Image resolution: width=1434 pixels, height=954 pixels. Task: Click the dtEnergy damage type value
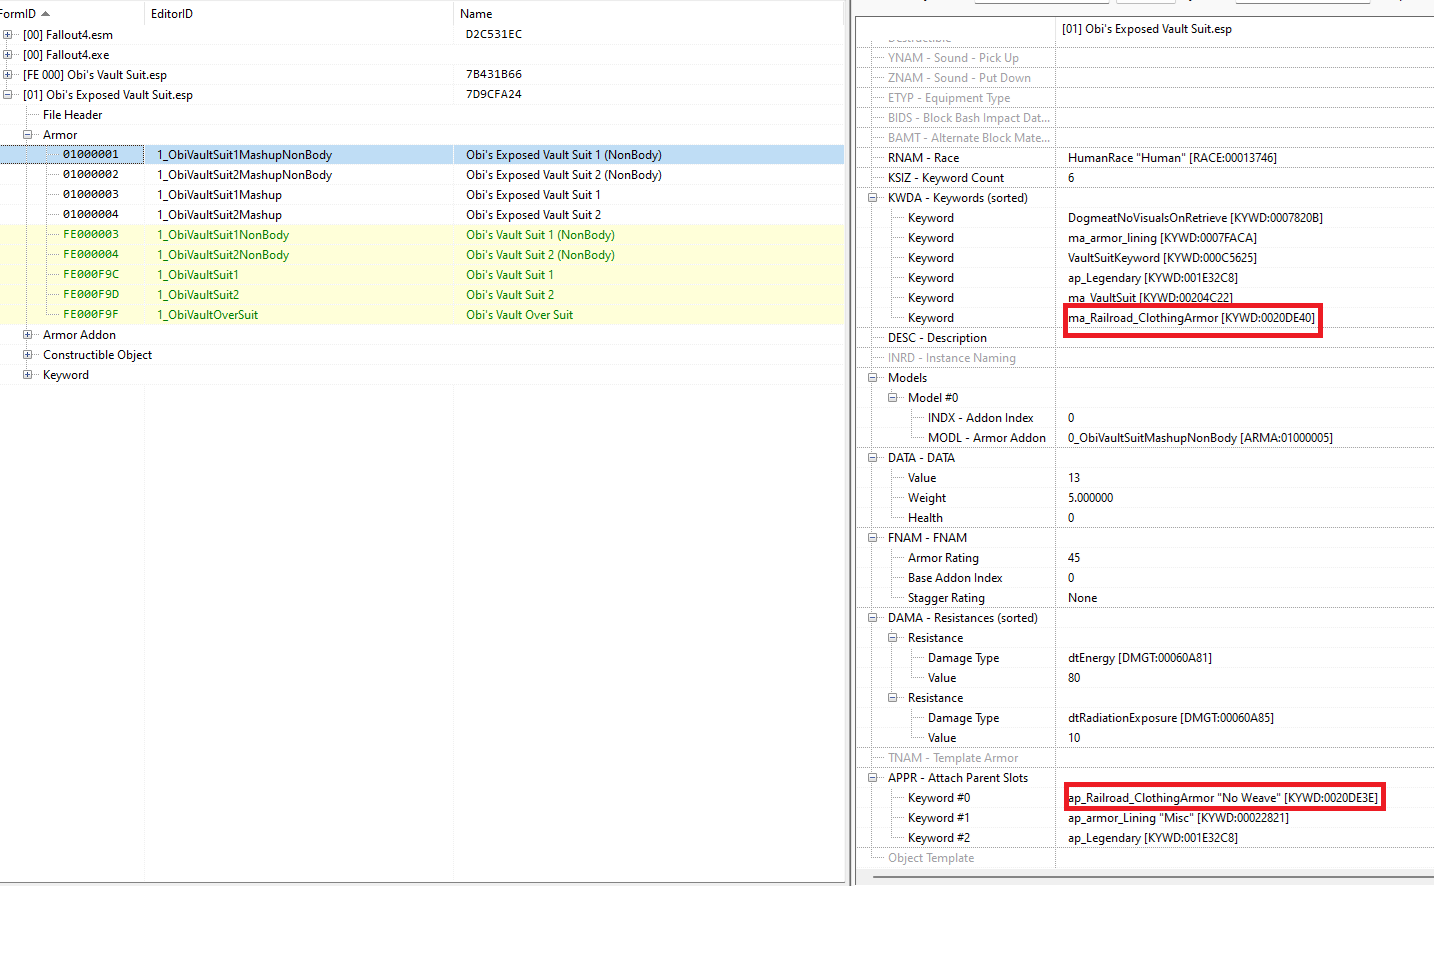click(x=1140, y=658)
